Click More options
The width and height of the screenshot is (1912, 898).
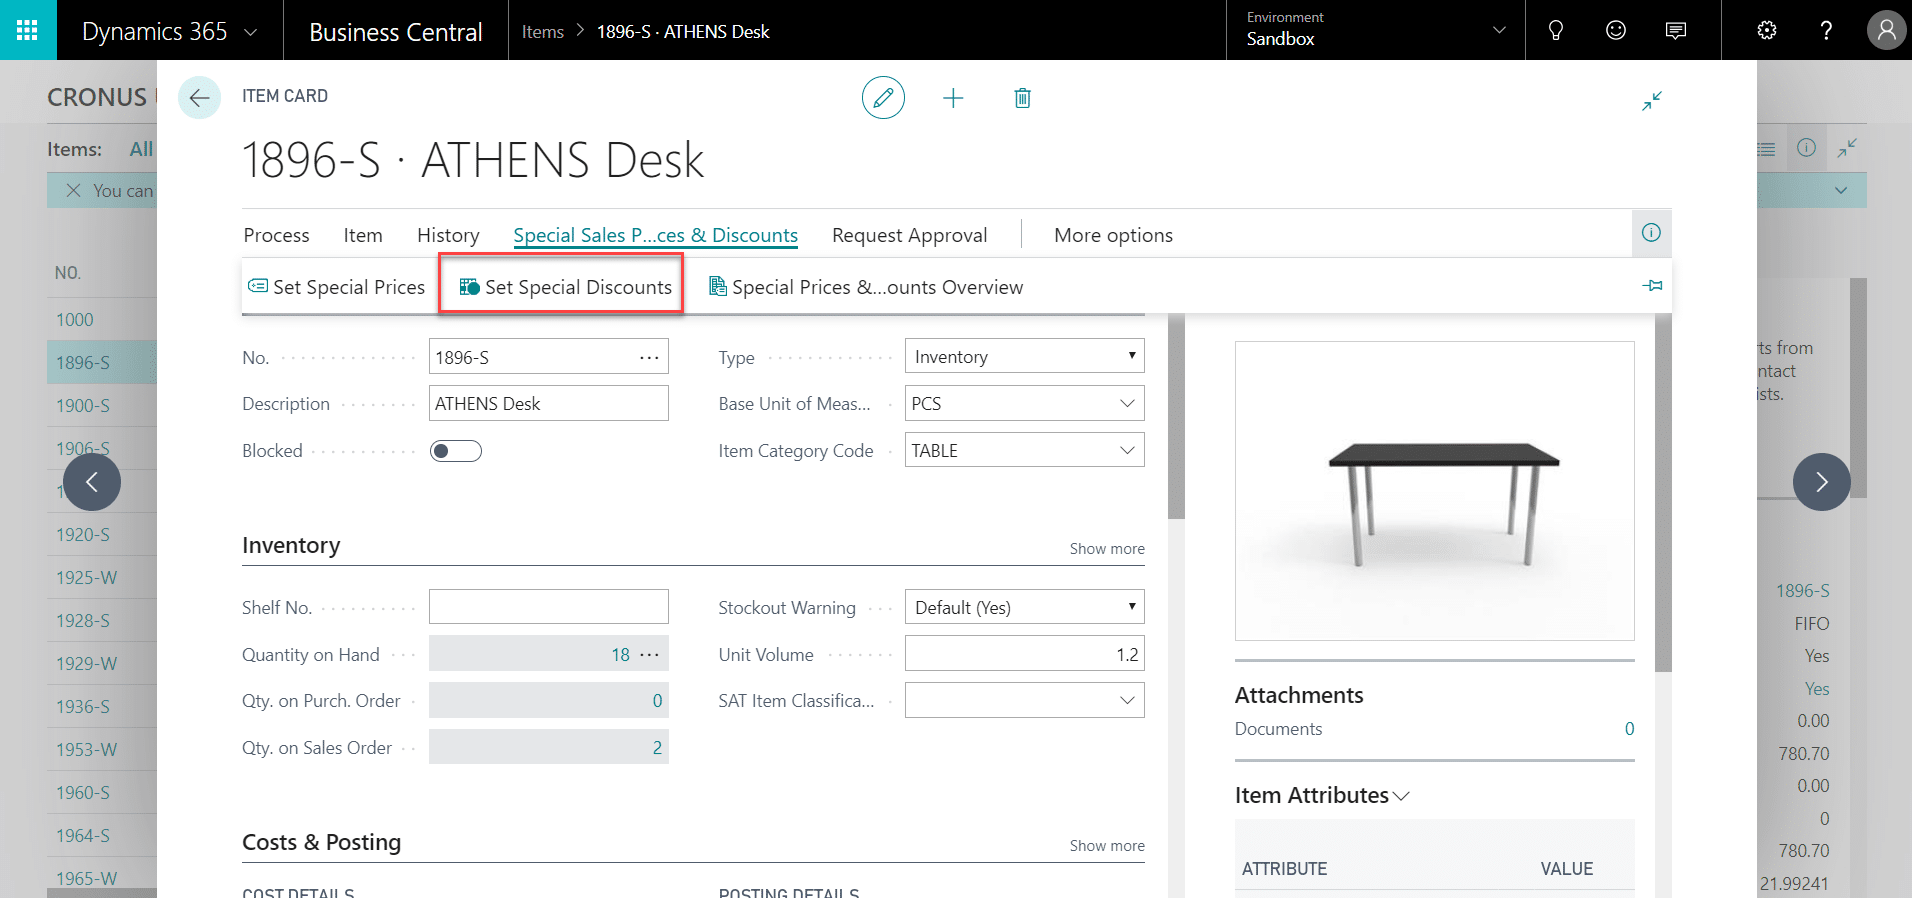(x=1113, y=235)
